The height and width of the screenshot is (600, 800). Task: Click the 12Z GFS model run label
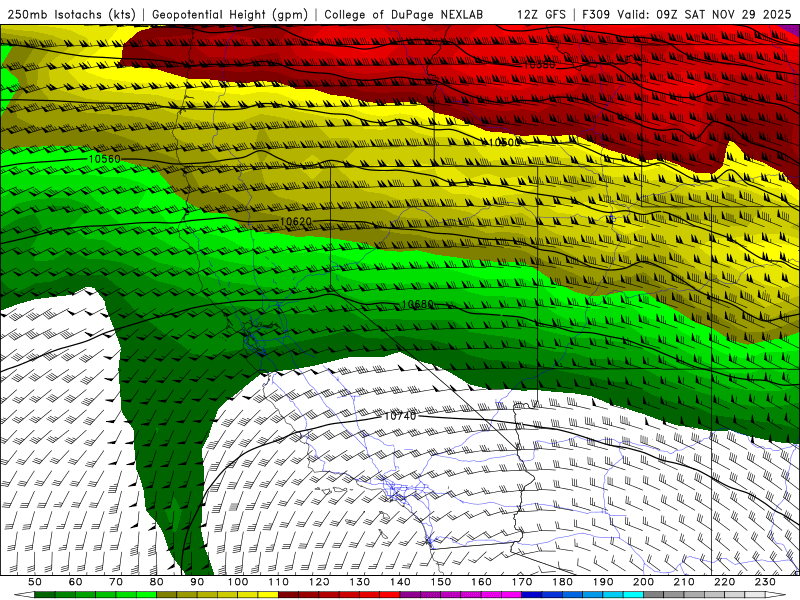541,14
